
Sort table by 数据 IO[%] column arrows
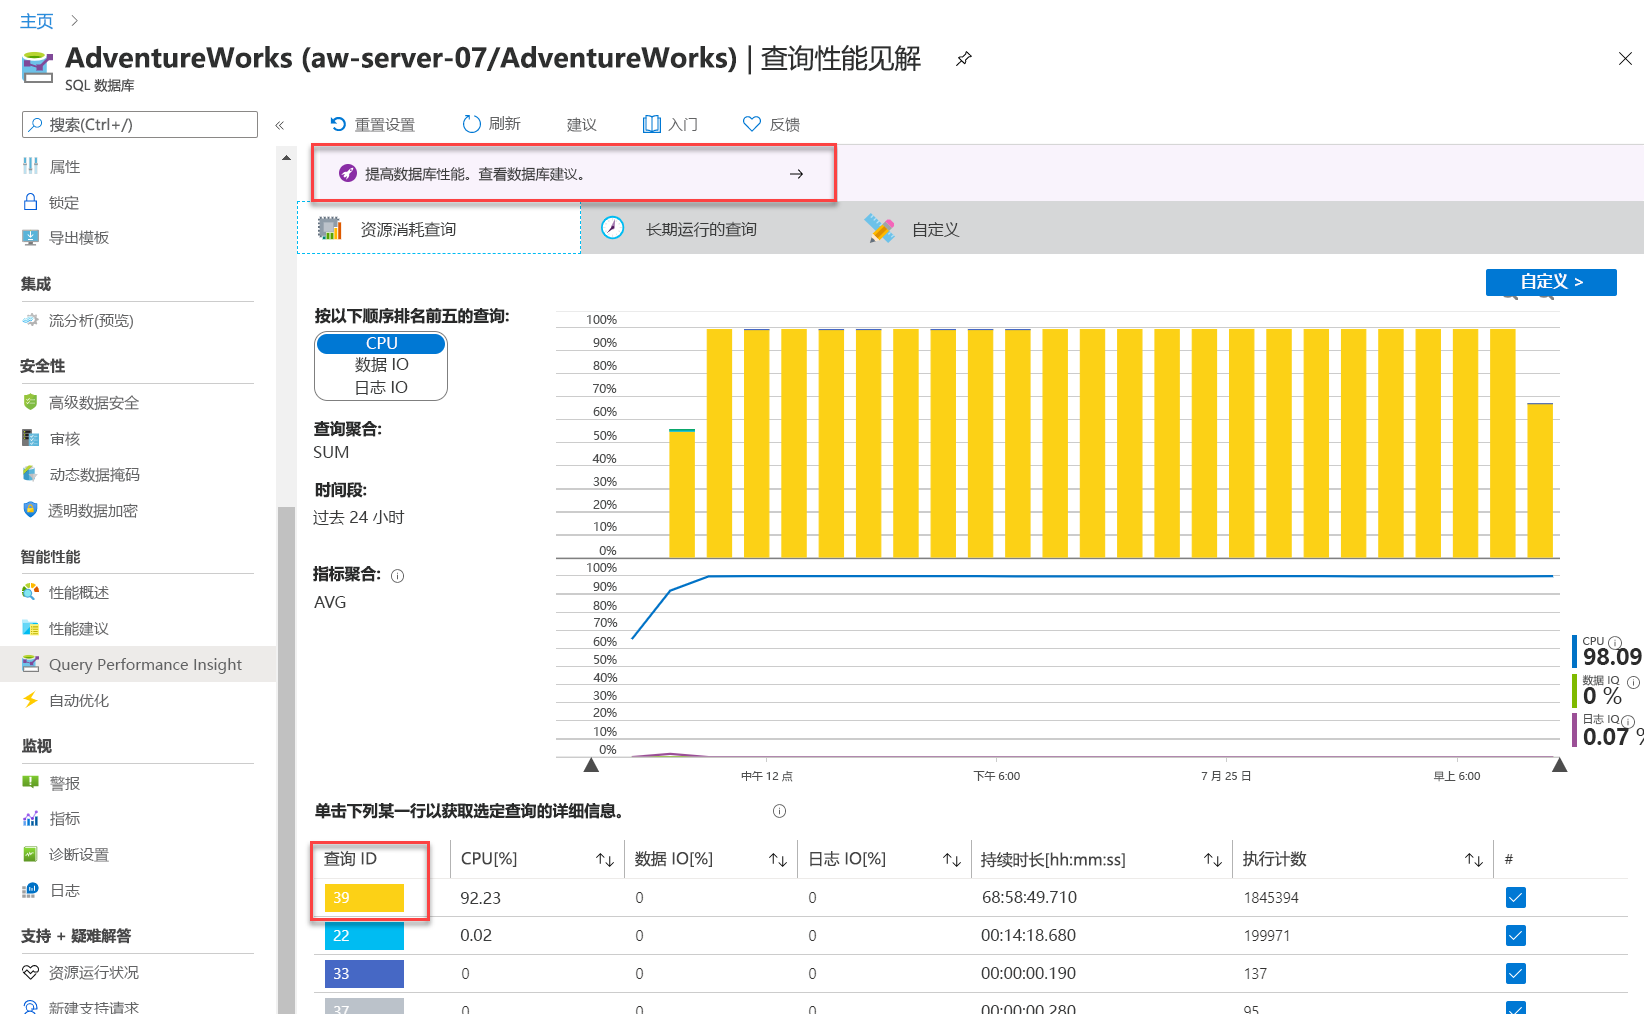(x=778, y=860)
